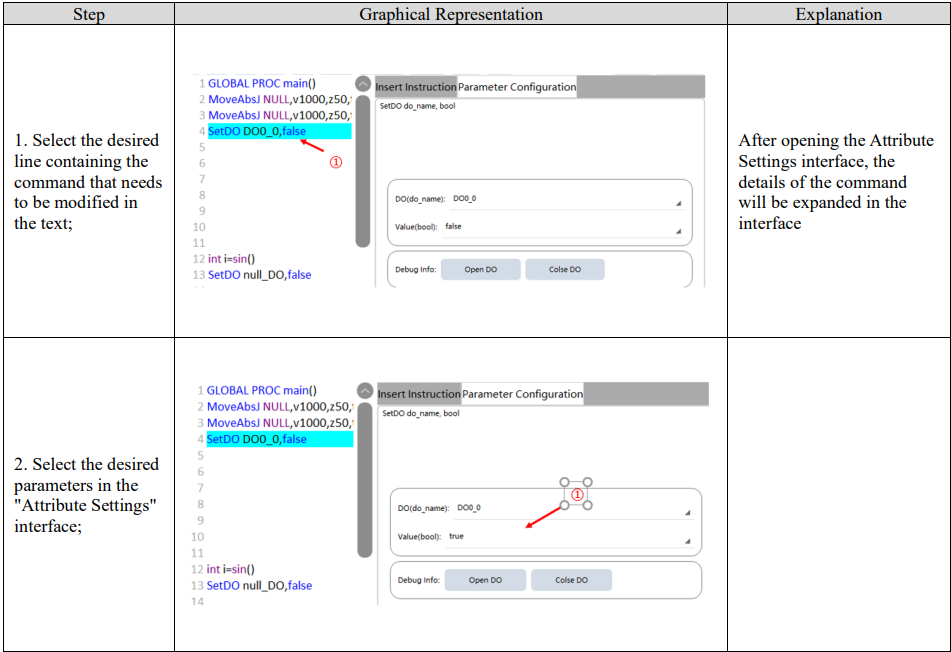Select line 3 MoveAbsJ command in step 2 screenshot
This screenshot has height=652, width=951.
point(280,423)
